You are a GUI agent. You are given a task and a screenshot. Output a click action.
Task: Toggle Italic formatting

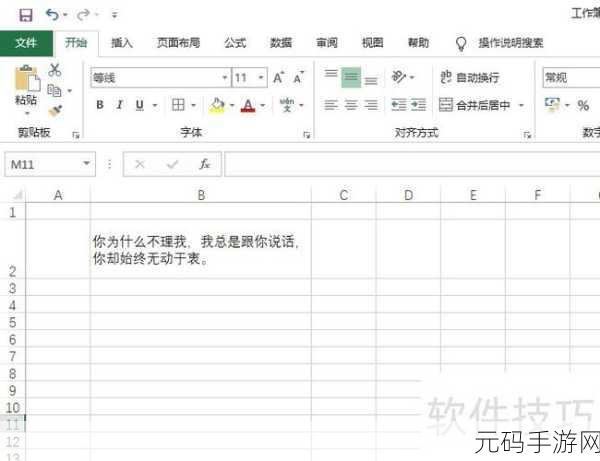[x=120, y=105]
